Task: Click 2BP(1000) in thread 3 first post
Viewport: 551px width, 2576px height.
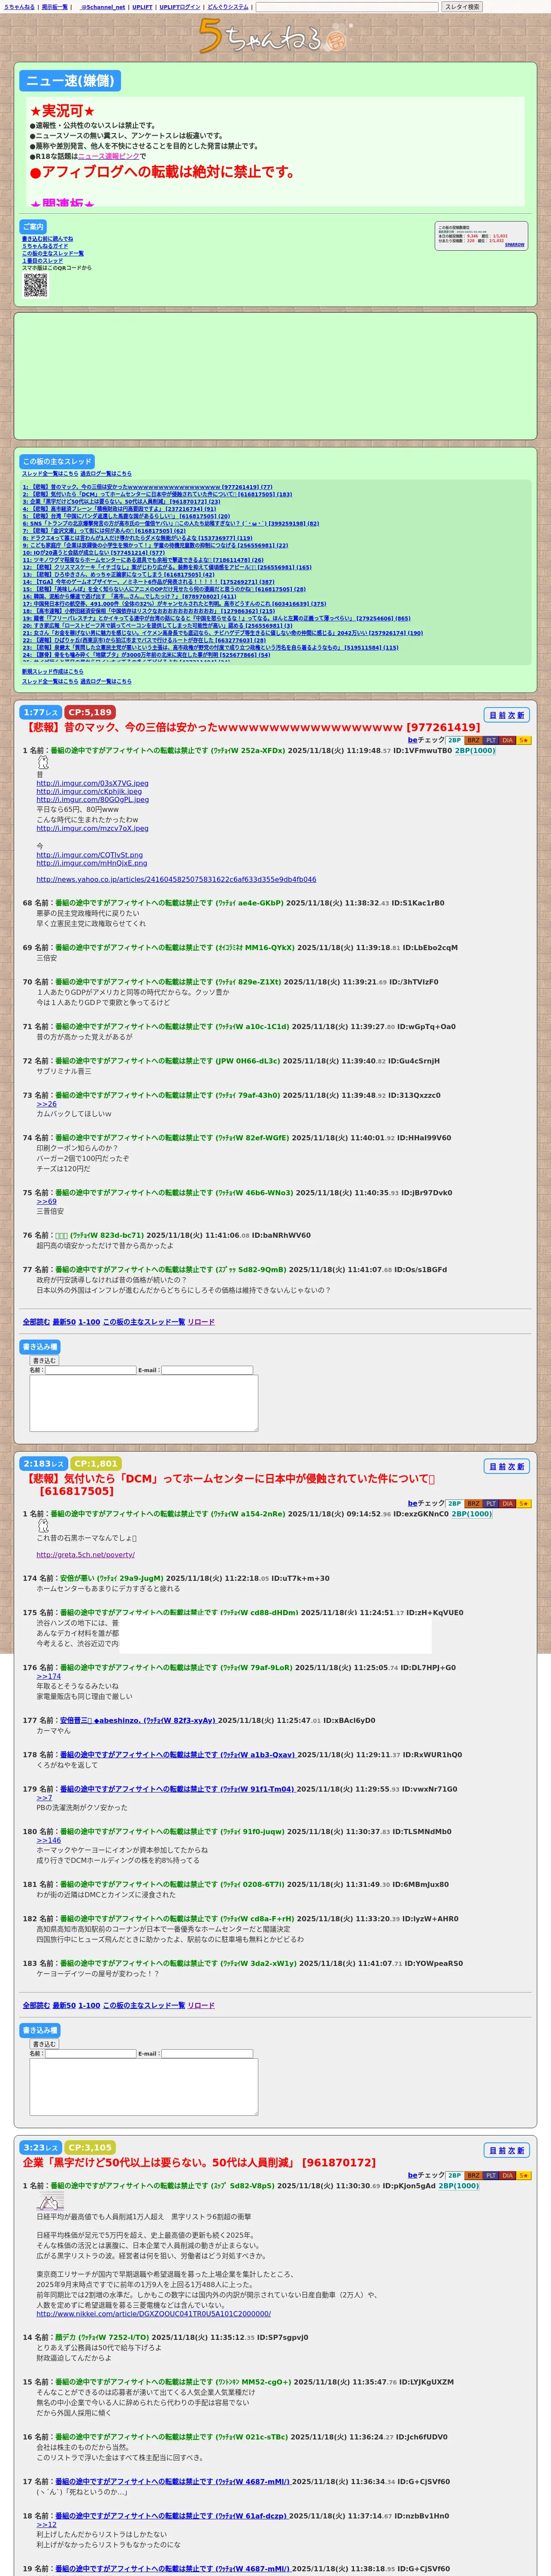Action: [x=459, y=2186]
